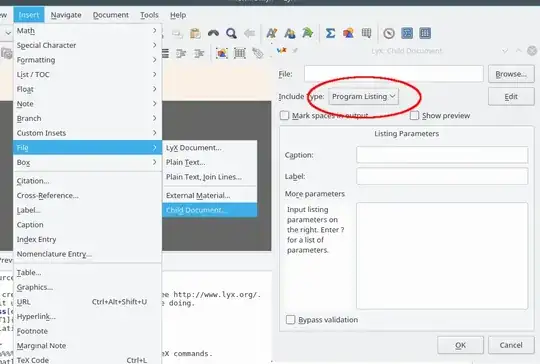Screen dimensions: 540x364
Task: Toggle emphasis text style icon
Action: [x=272, y=33]
